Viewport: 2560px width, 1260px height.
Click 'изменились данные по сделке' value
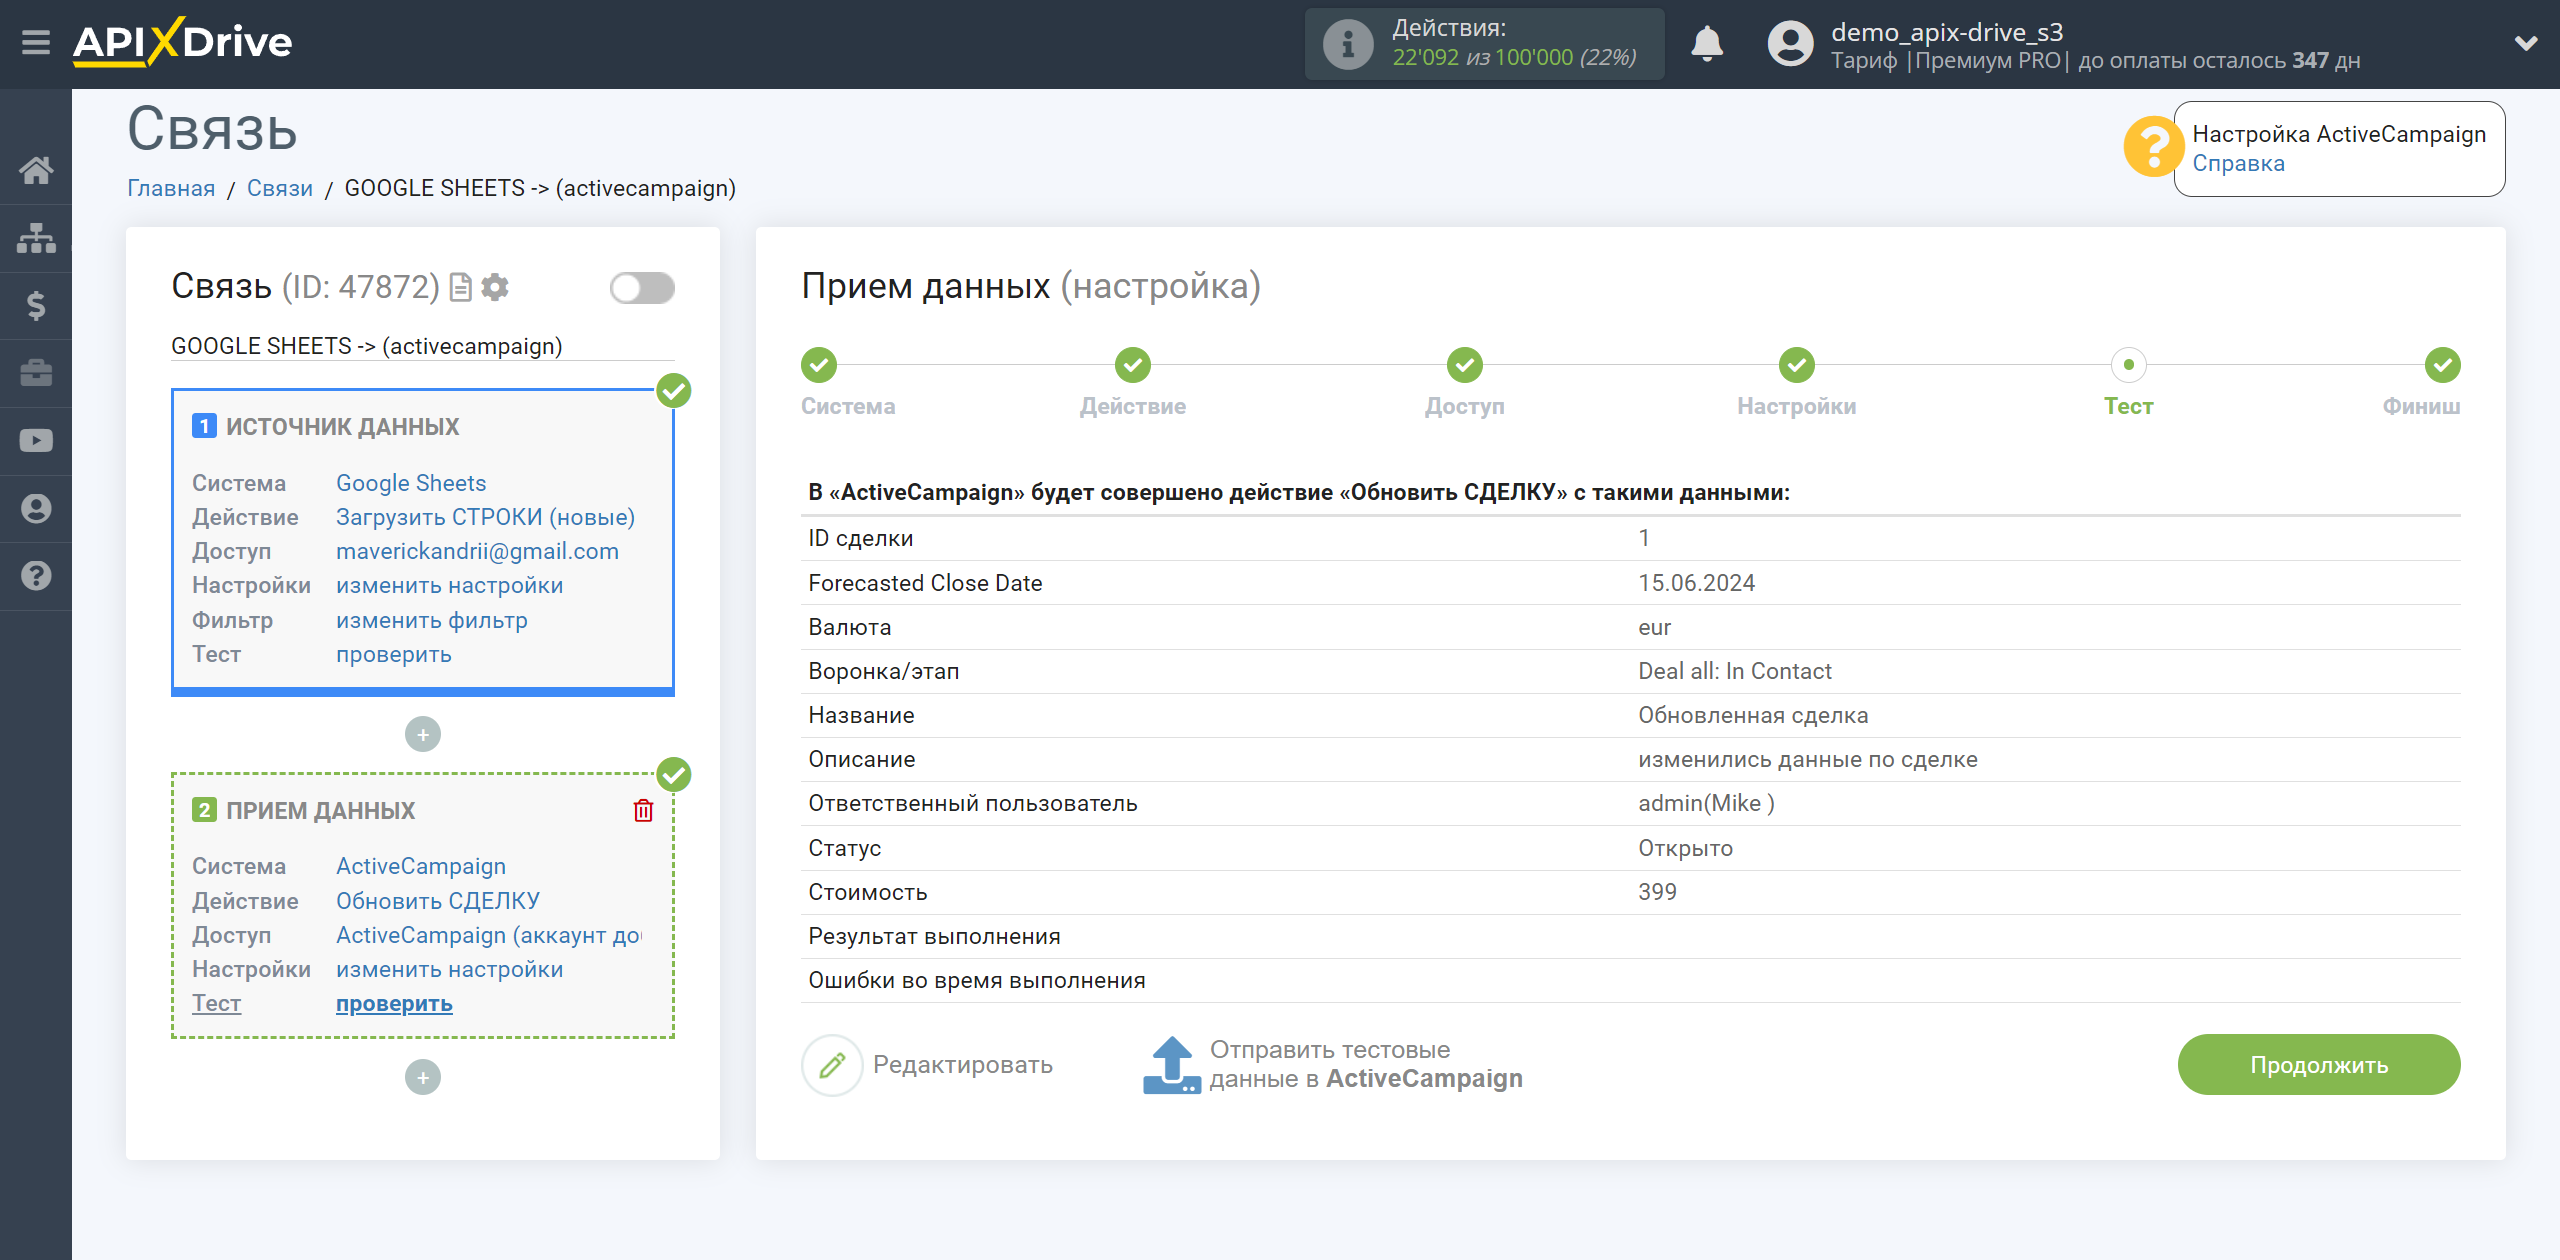tap(1807, 760)
